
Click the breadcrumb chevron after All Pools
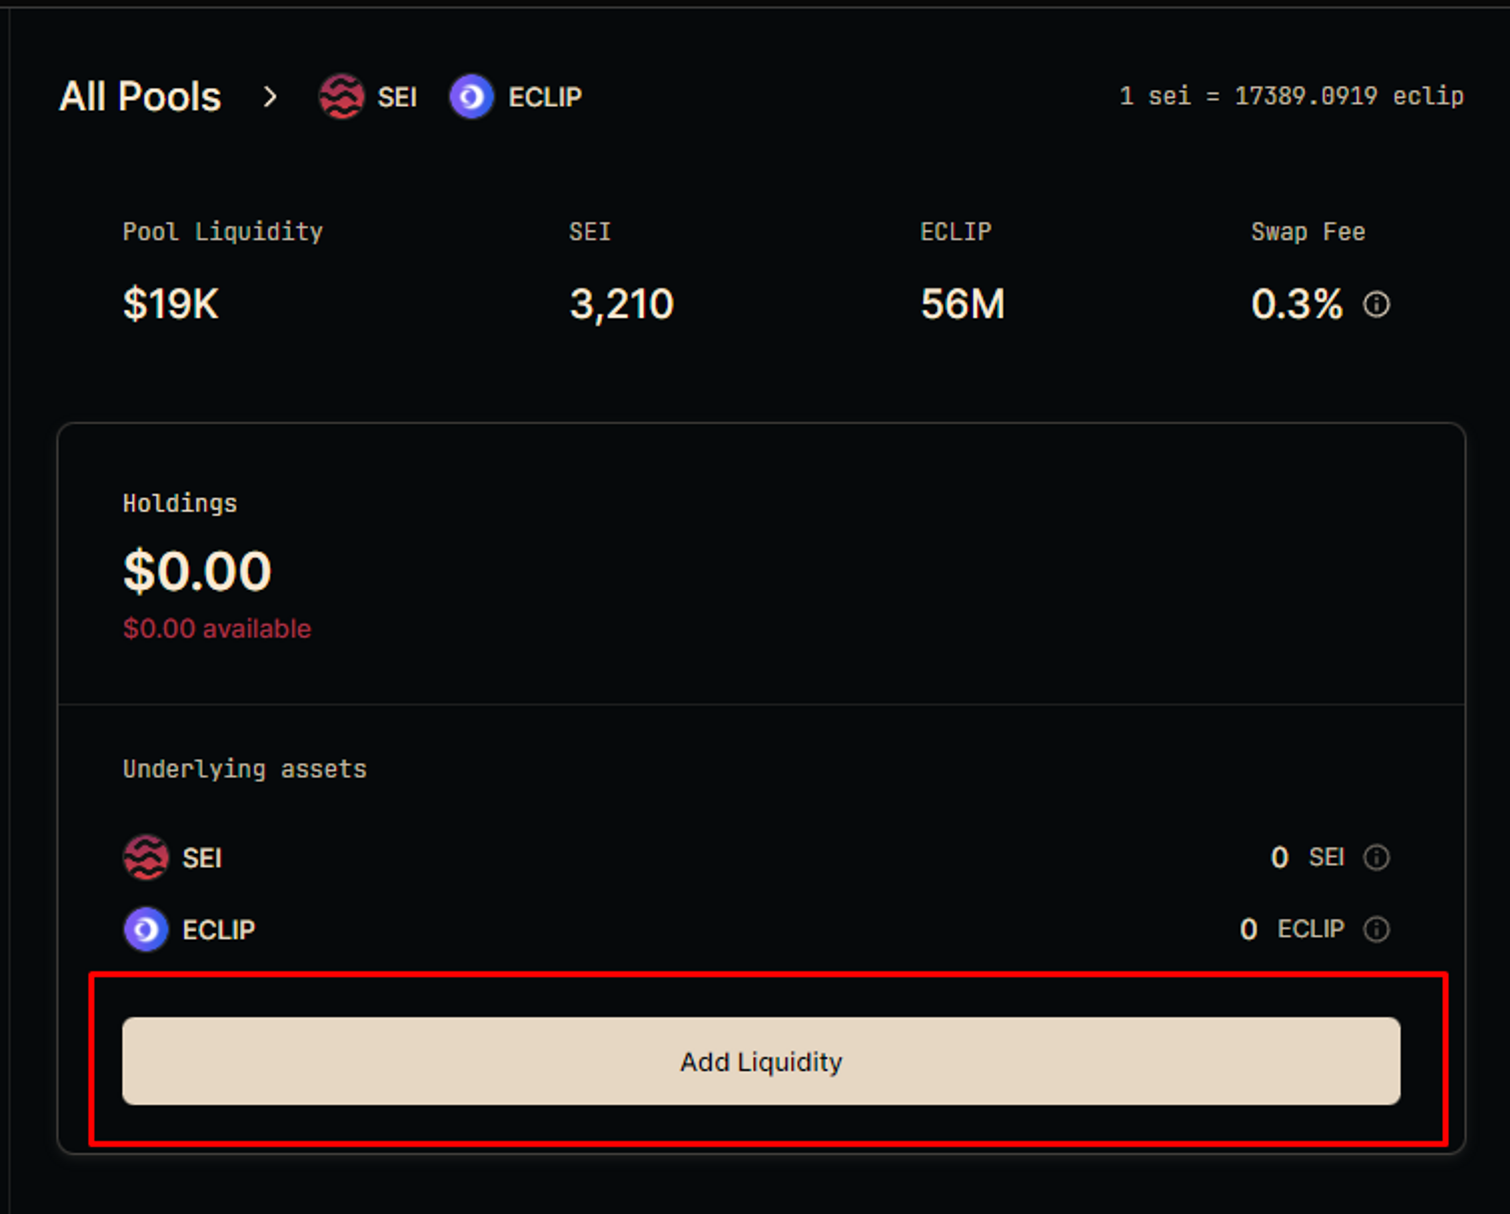(270, 97)
